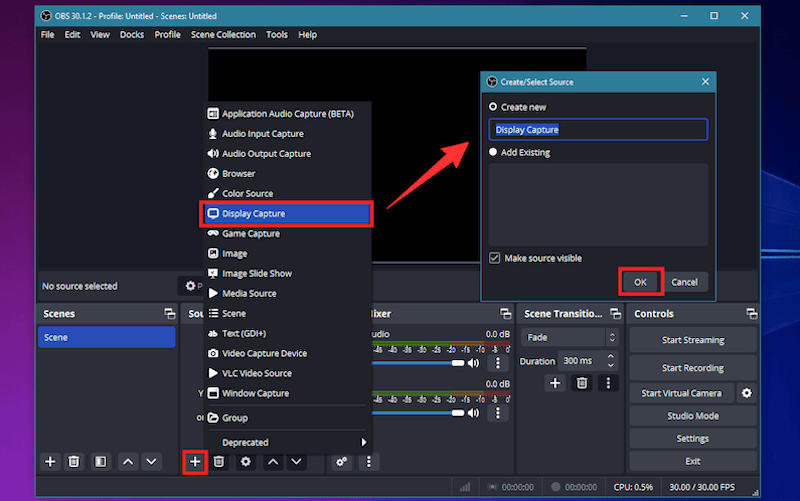This screenshot has height=501, width=800.
Task: Pop out the Scenes dock
Action: tap(169, 313)
